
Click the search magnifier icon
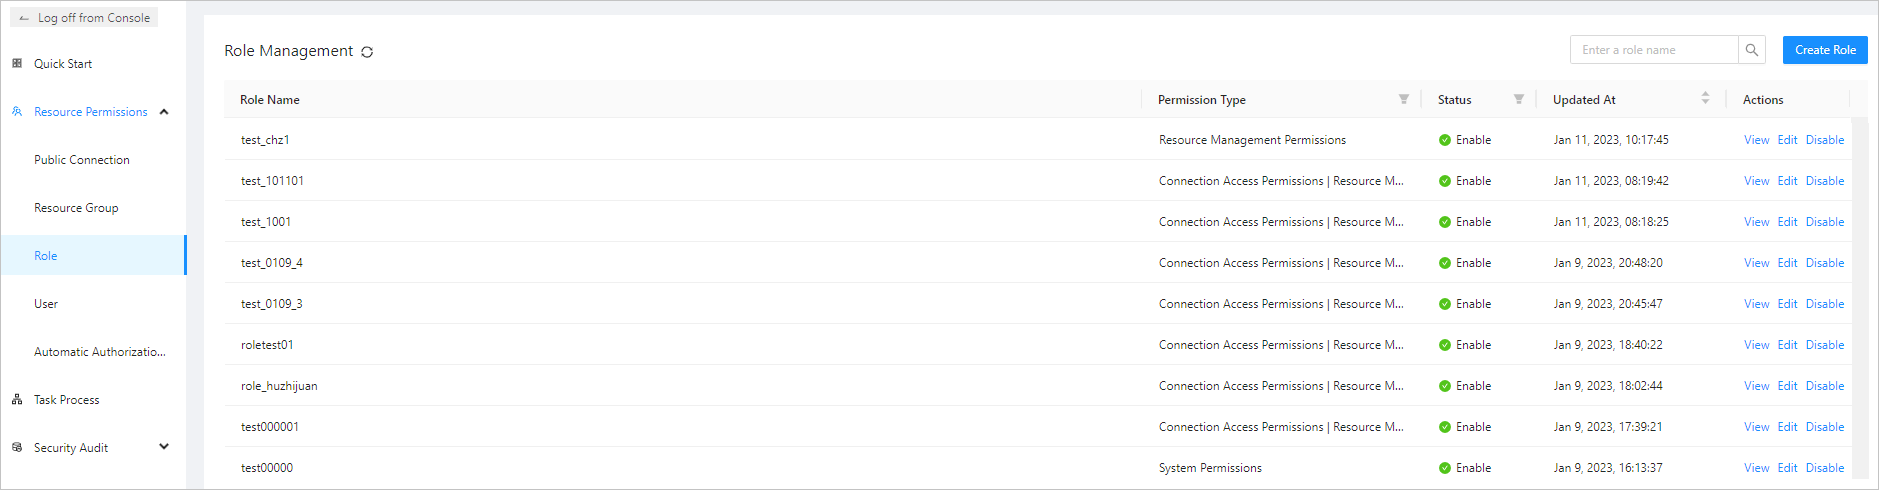point(1751,50)
